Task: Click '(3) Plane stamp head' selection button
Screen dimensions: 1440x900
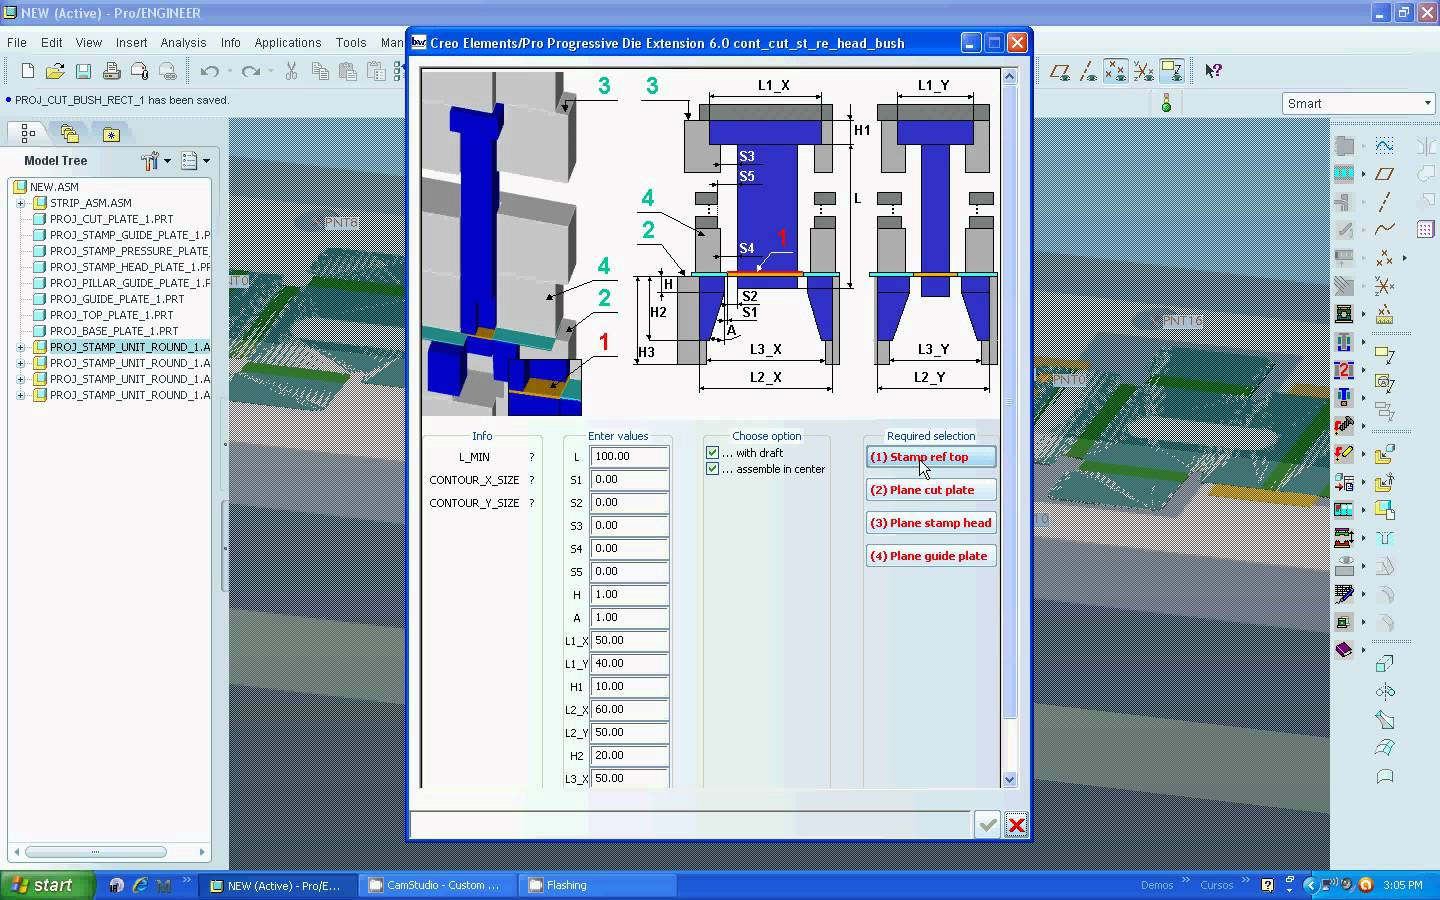Action: [x=931, y=523]
